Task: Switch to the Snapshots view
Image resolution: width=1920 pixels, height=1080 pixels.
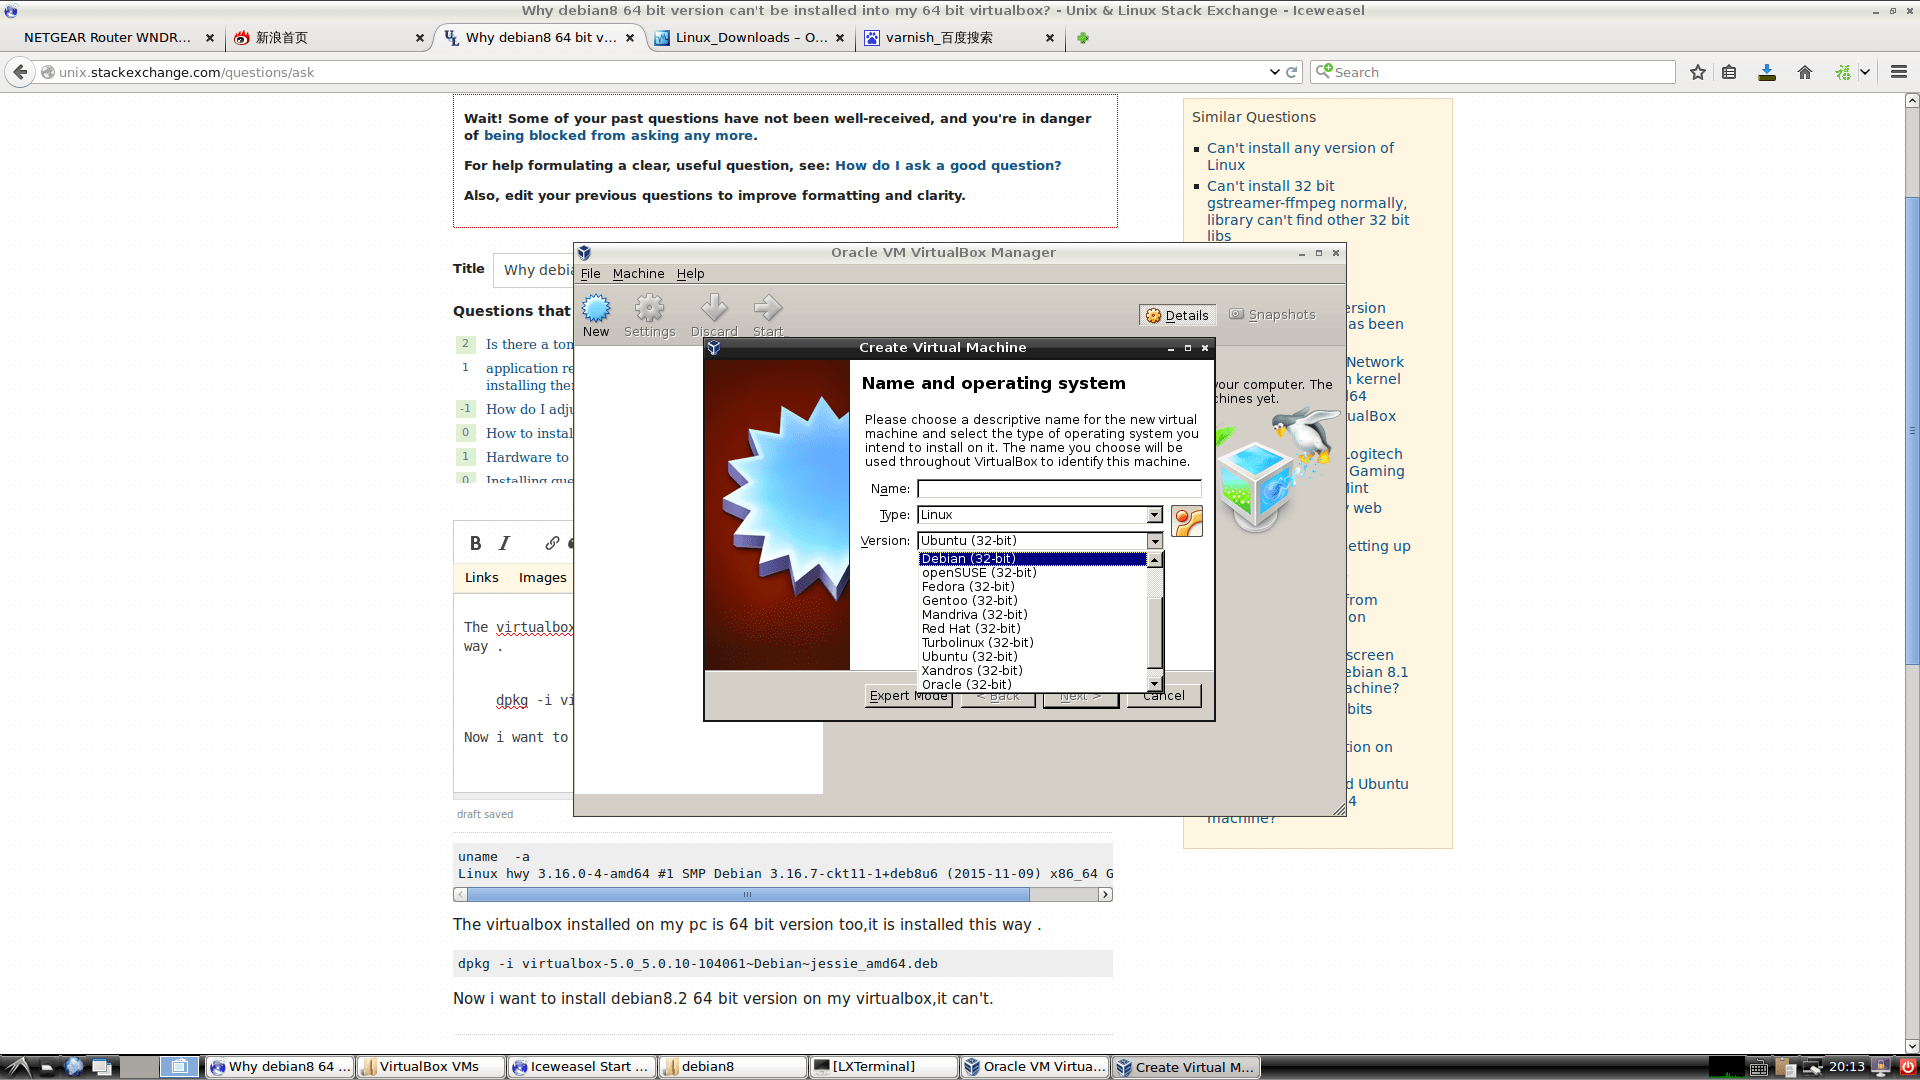Action: (x=1272, y=314)
